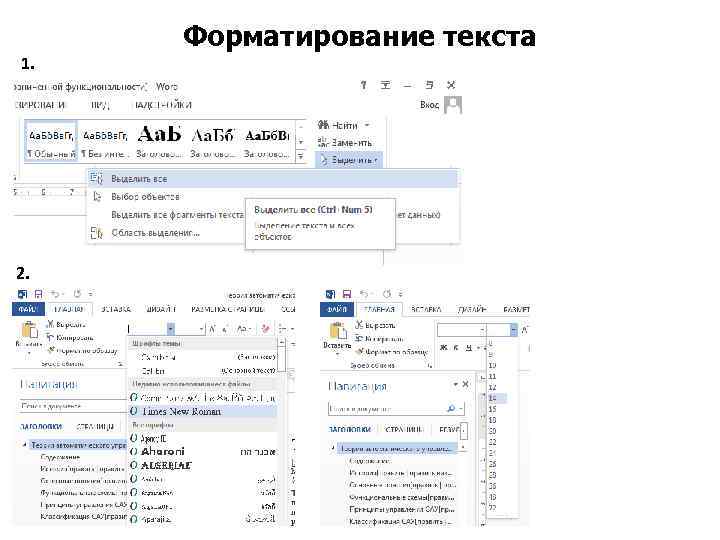
Task: Click the icon beside Область выделения entry
Action: click(96, 233)
